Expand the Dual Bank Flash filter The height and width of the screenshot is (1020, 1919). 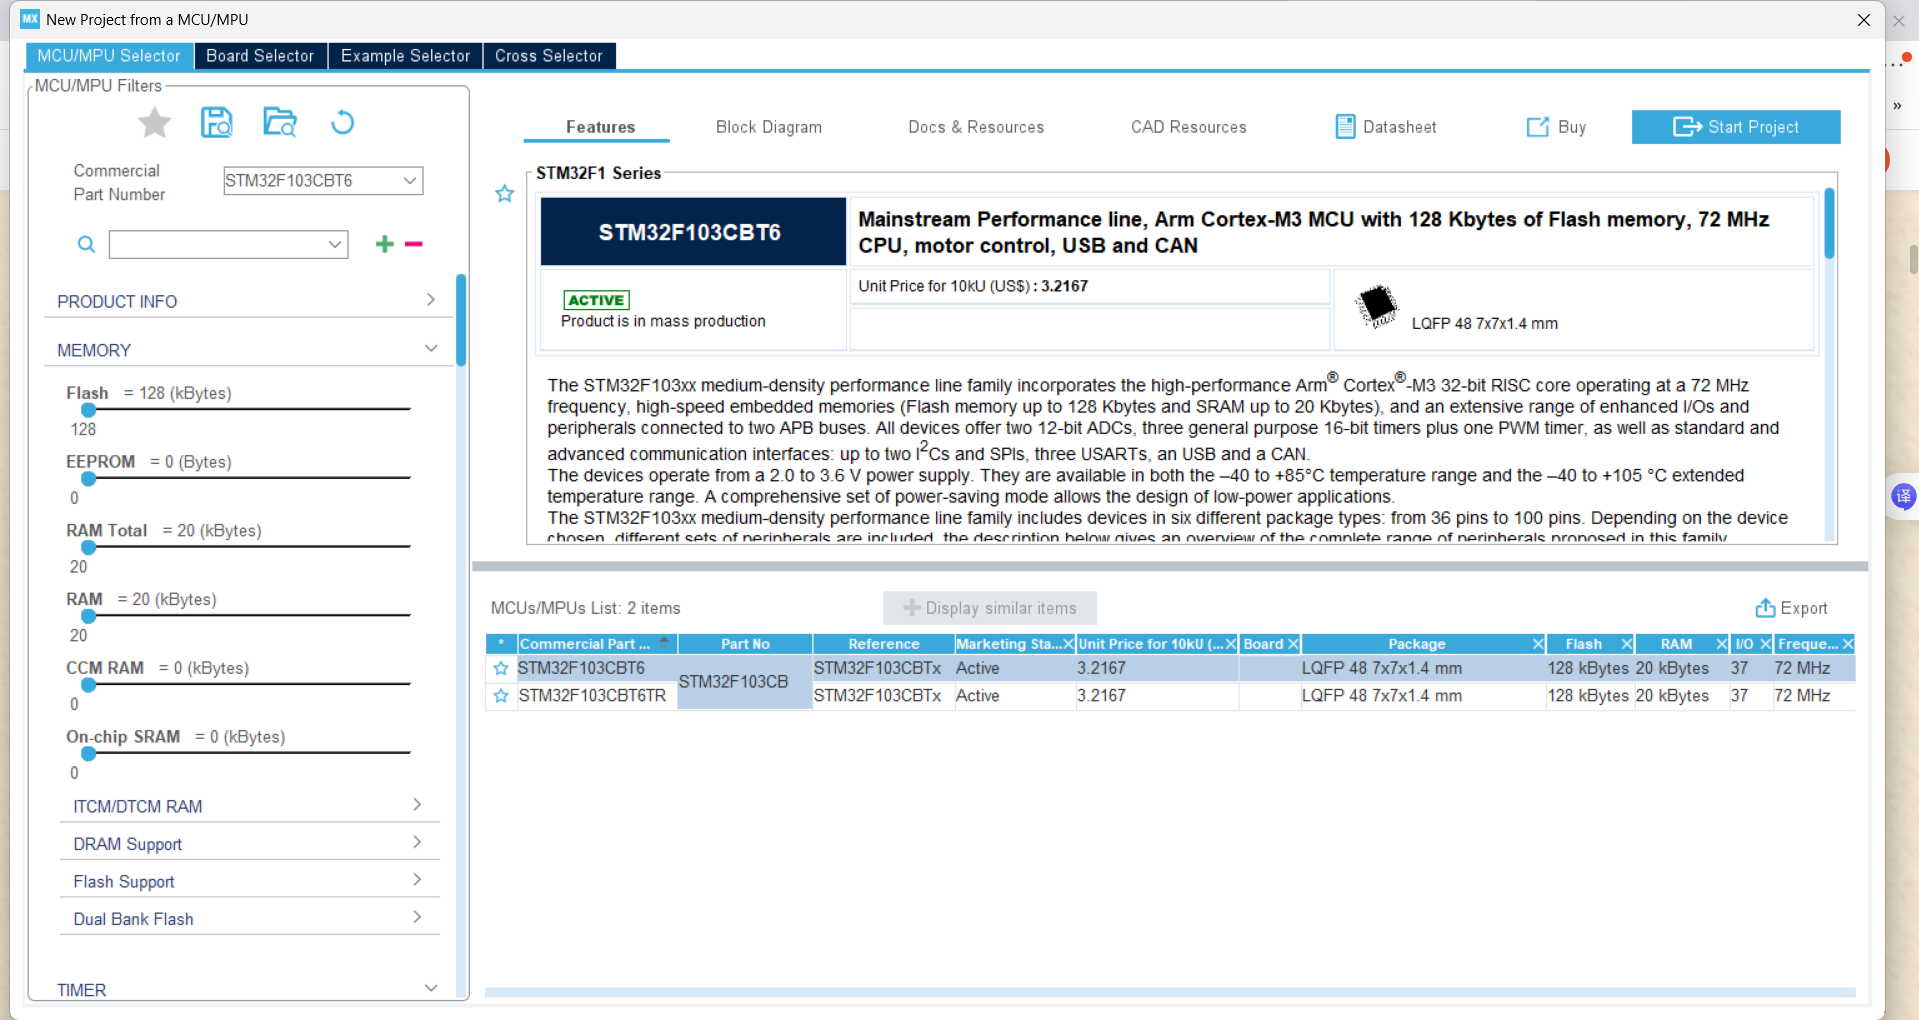coord(417,917)
